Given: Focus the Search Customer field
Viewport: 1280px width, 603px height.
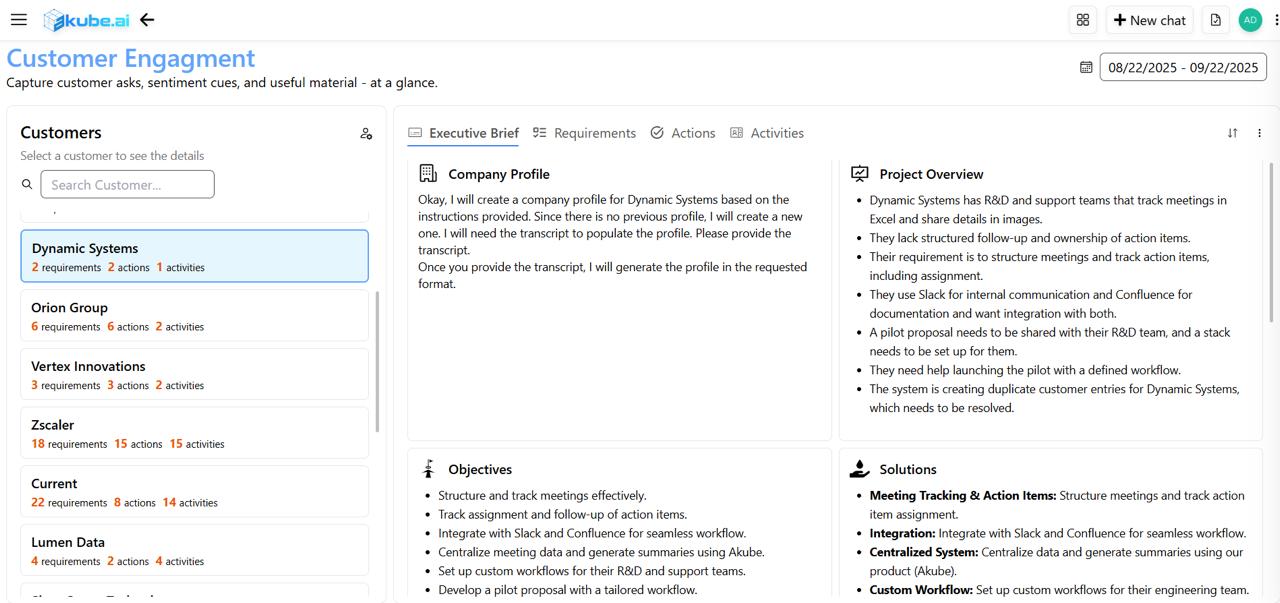Looking at the screenshot, I should 127,184.
